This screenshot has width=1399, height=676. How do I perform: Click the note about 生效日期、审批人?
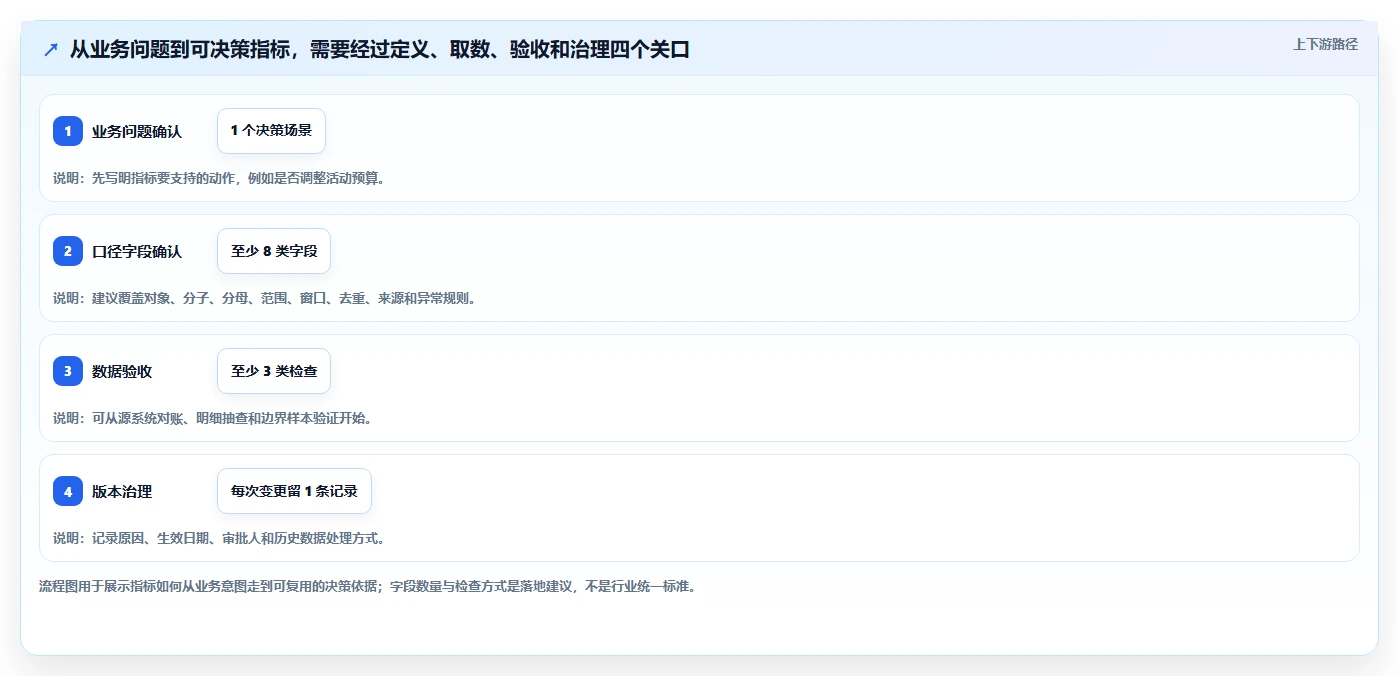pos(219,538)
